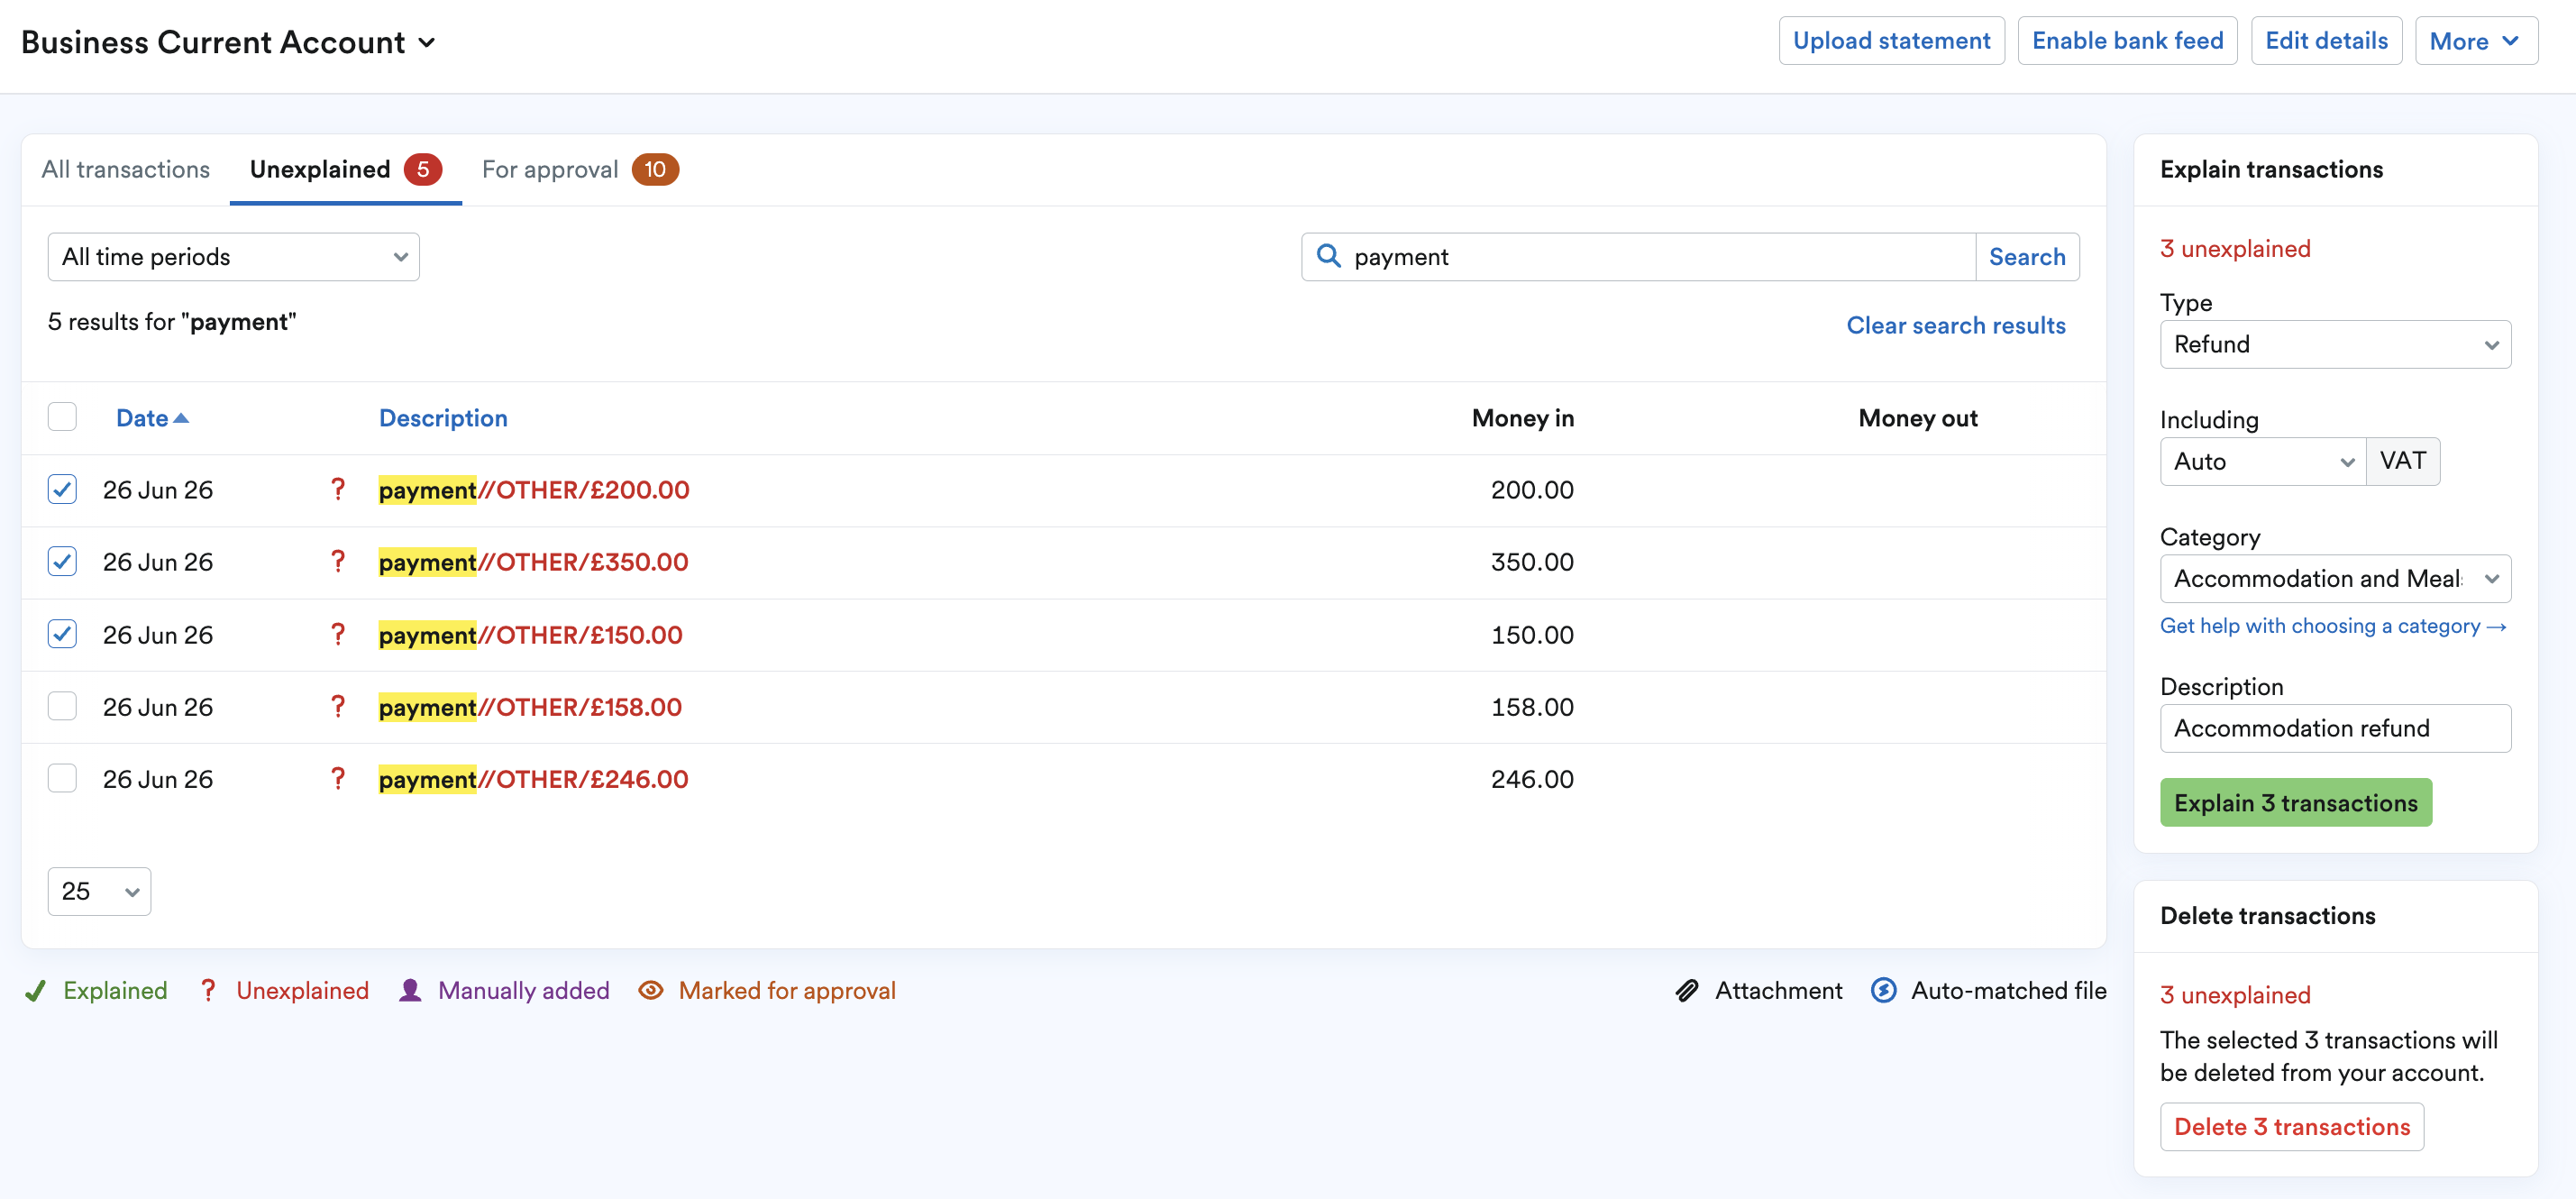
Task: Uncheck the £350.00 payment row
Action: pyautogui.click(x=62, y=561)
